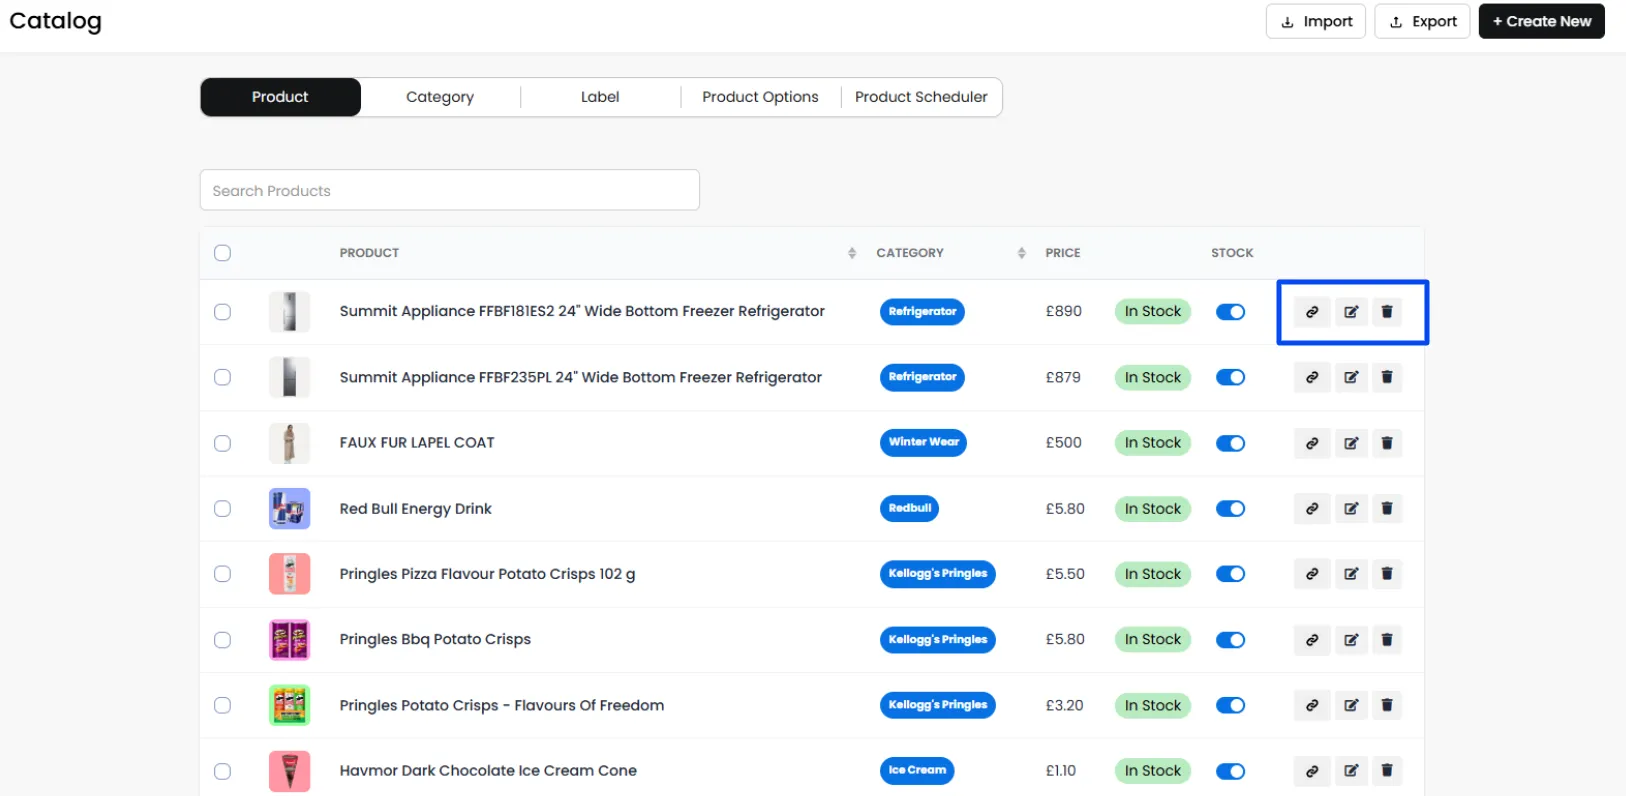
Task: Delete the Red Bull Energy Drink product
Action: coord(1387,508)
